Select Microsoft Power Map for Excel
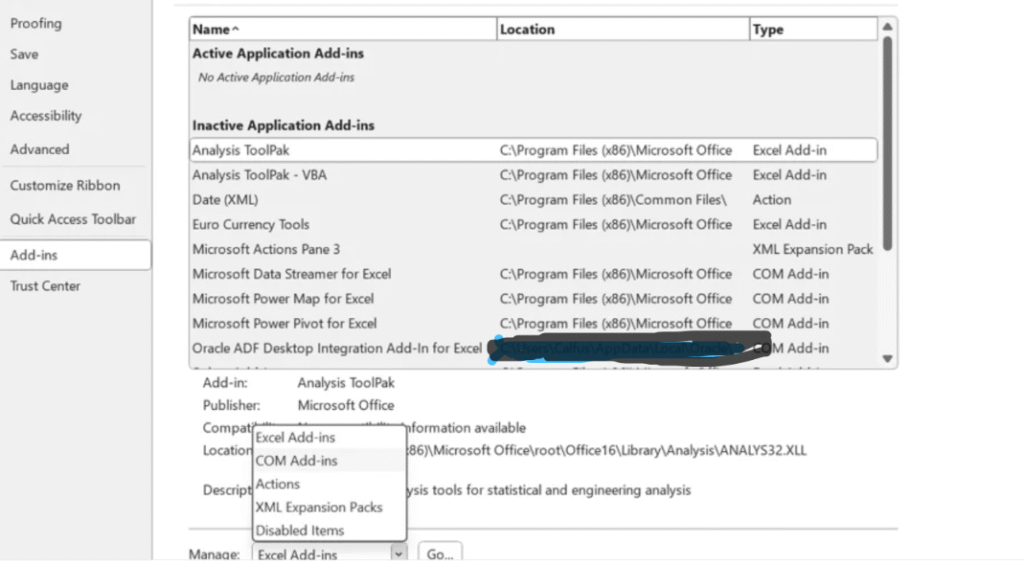1024x564 pixels. coord(534,299)
